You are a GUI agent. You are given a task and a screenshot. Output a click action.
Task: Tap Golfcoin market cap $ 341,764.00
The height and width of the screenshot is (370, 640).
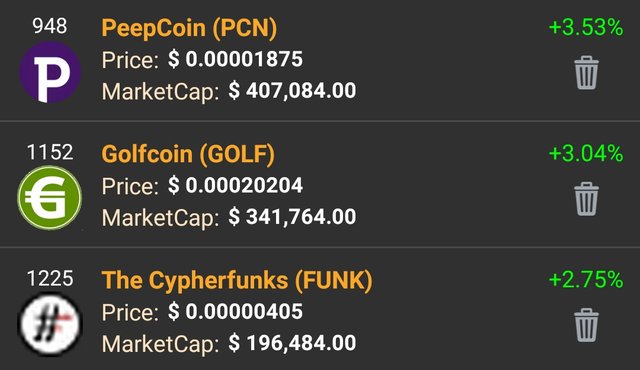292,217
